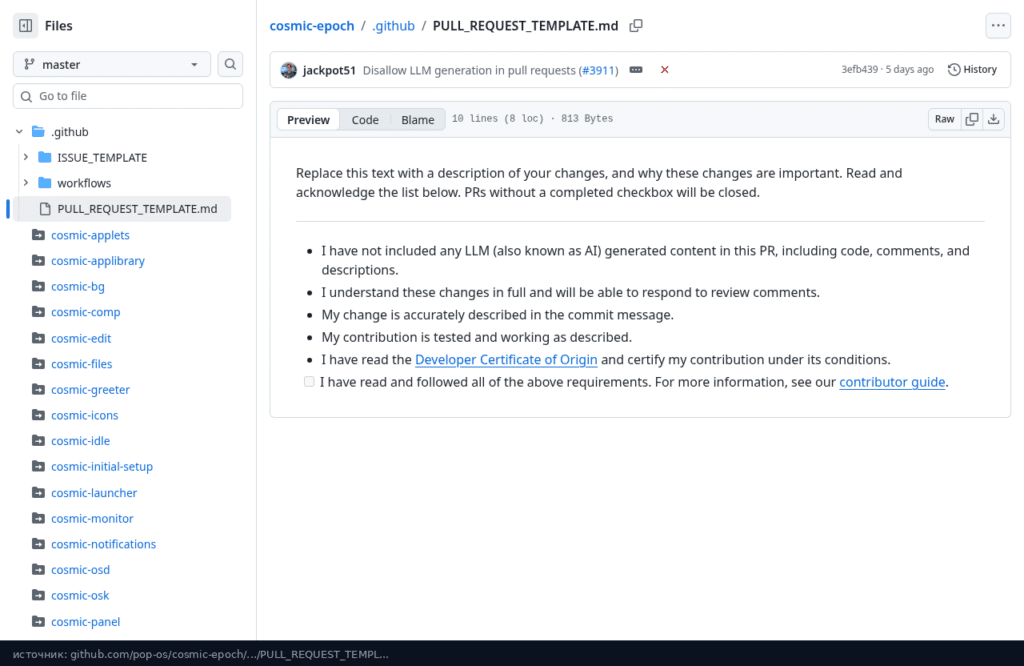This screenshot has width=1024, height=666.
Task: Click the search icon beside the branch selector
Action: point(230,64)
